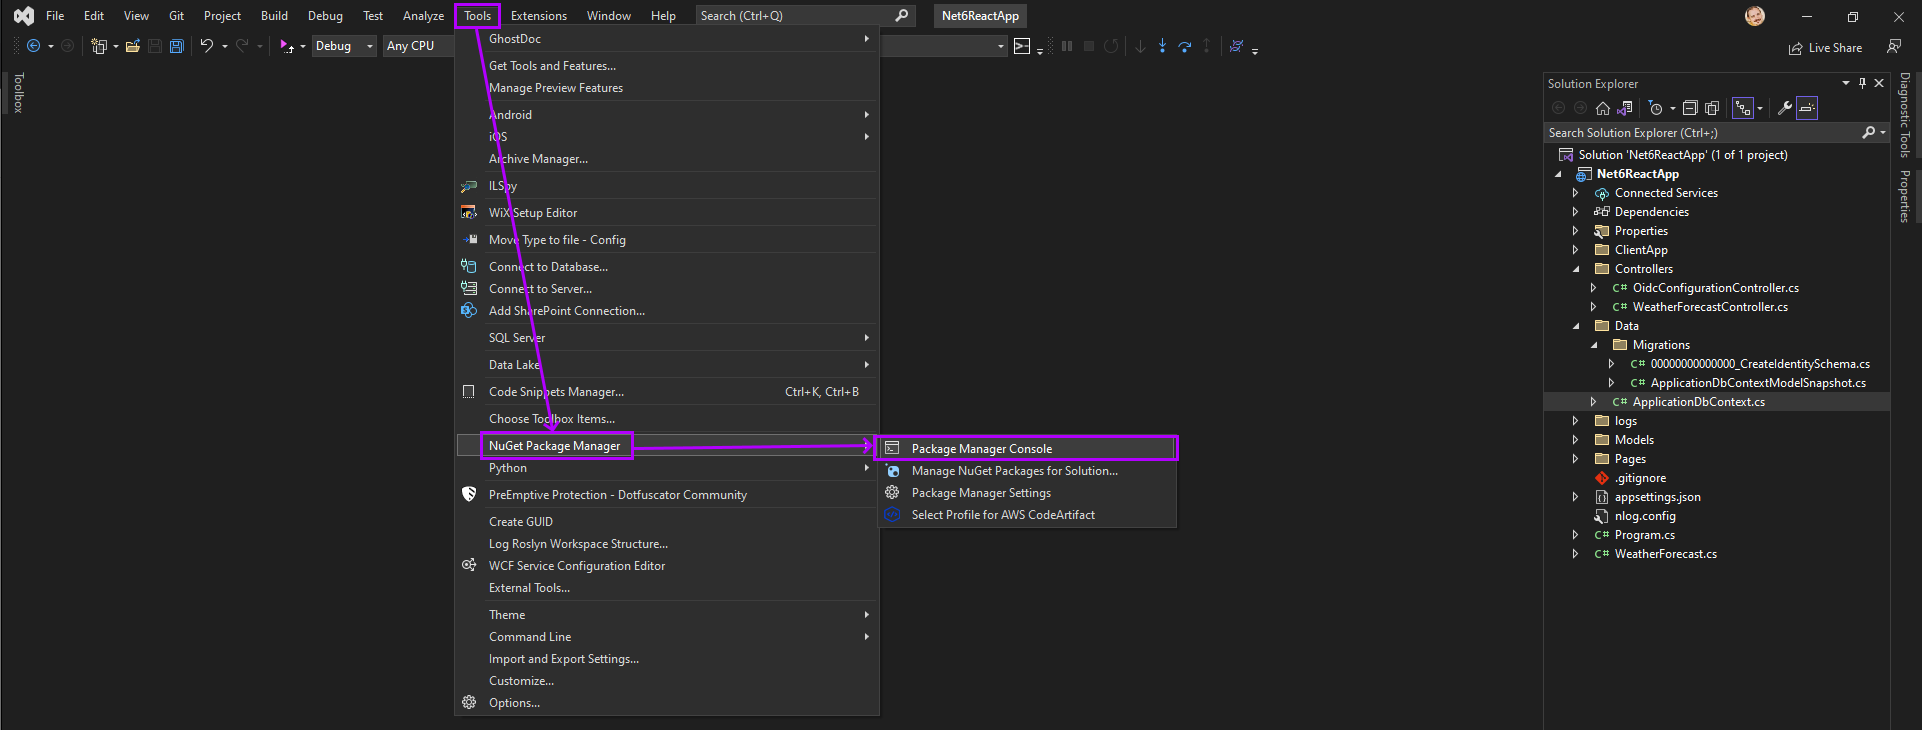Toggle Preview Selected Items button
Screen dimensions: 1922x730
pos(1807,108)
